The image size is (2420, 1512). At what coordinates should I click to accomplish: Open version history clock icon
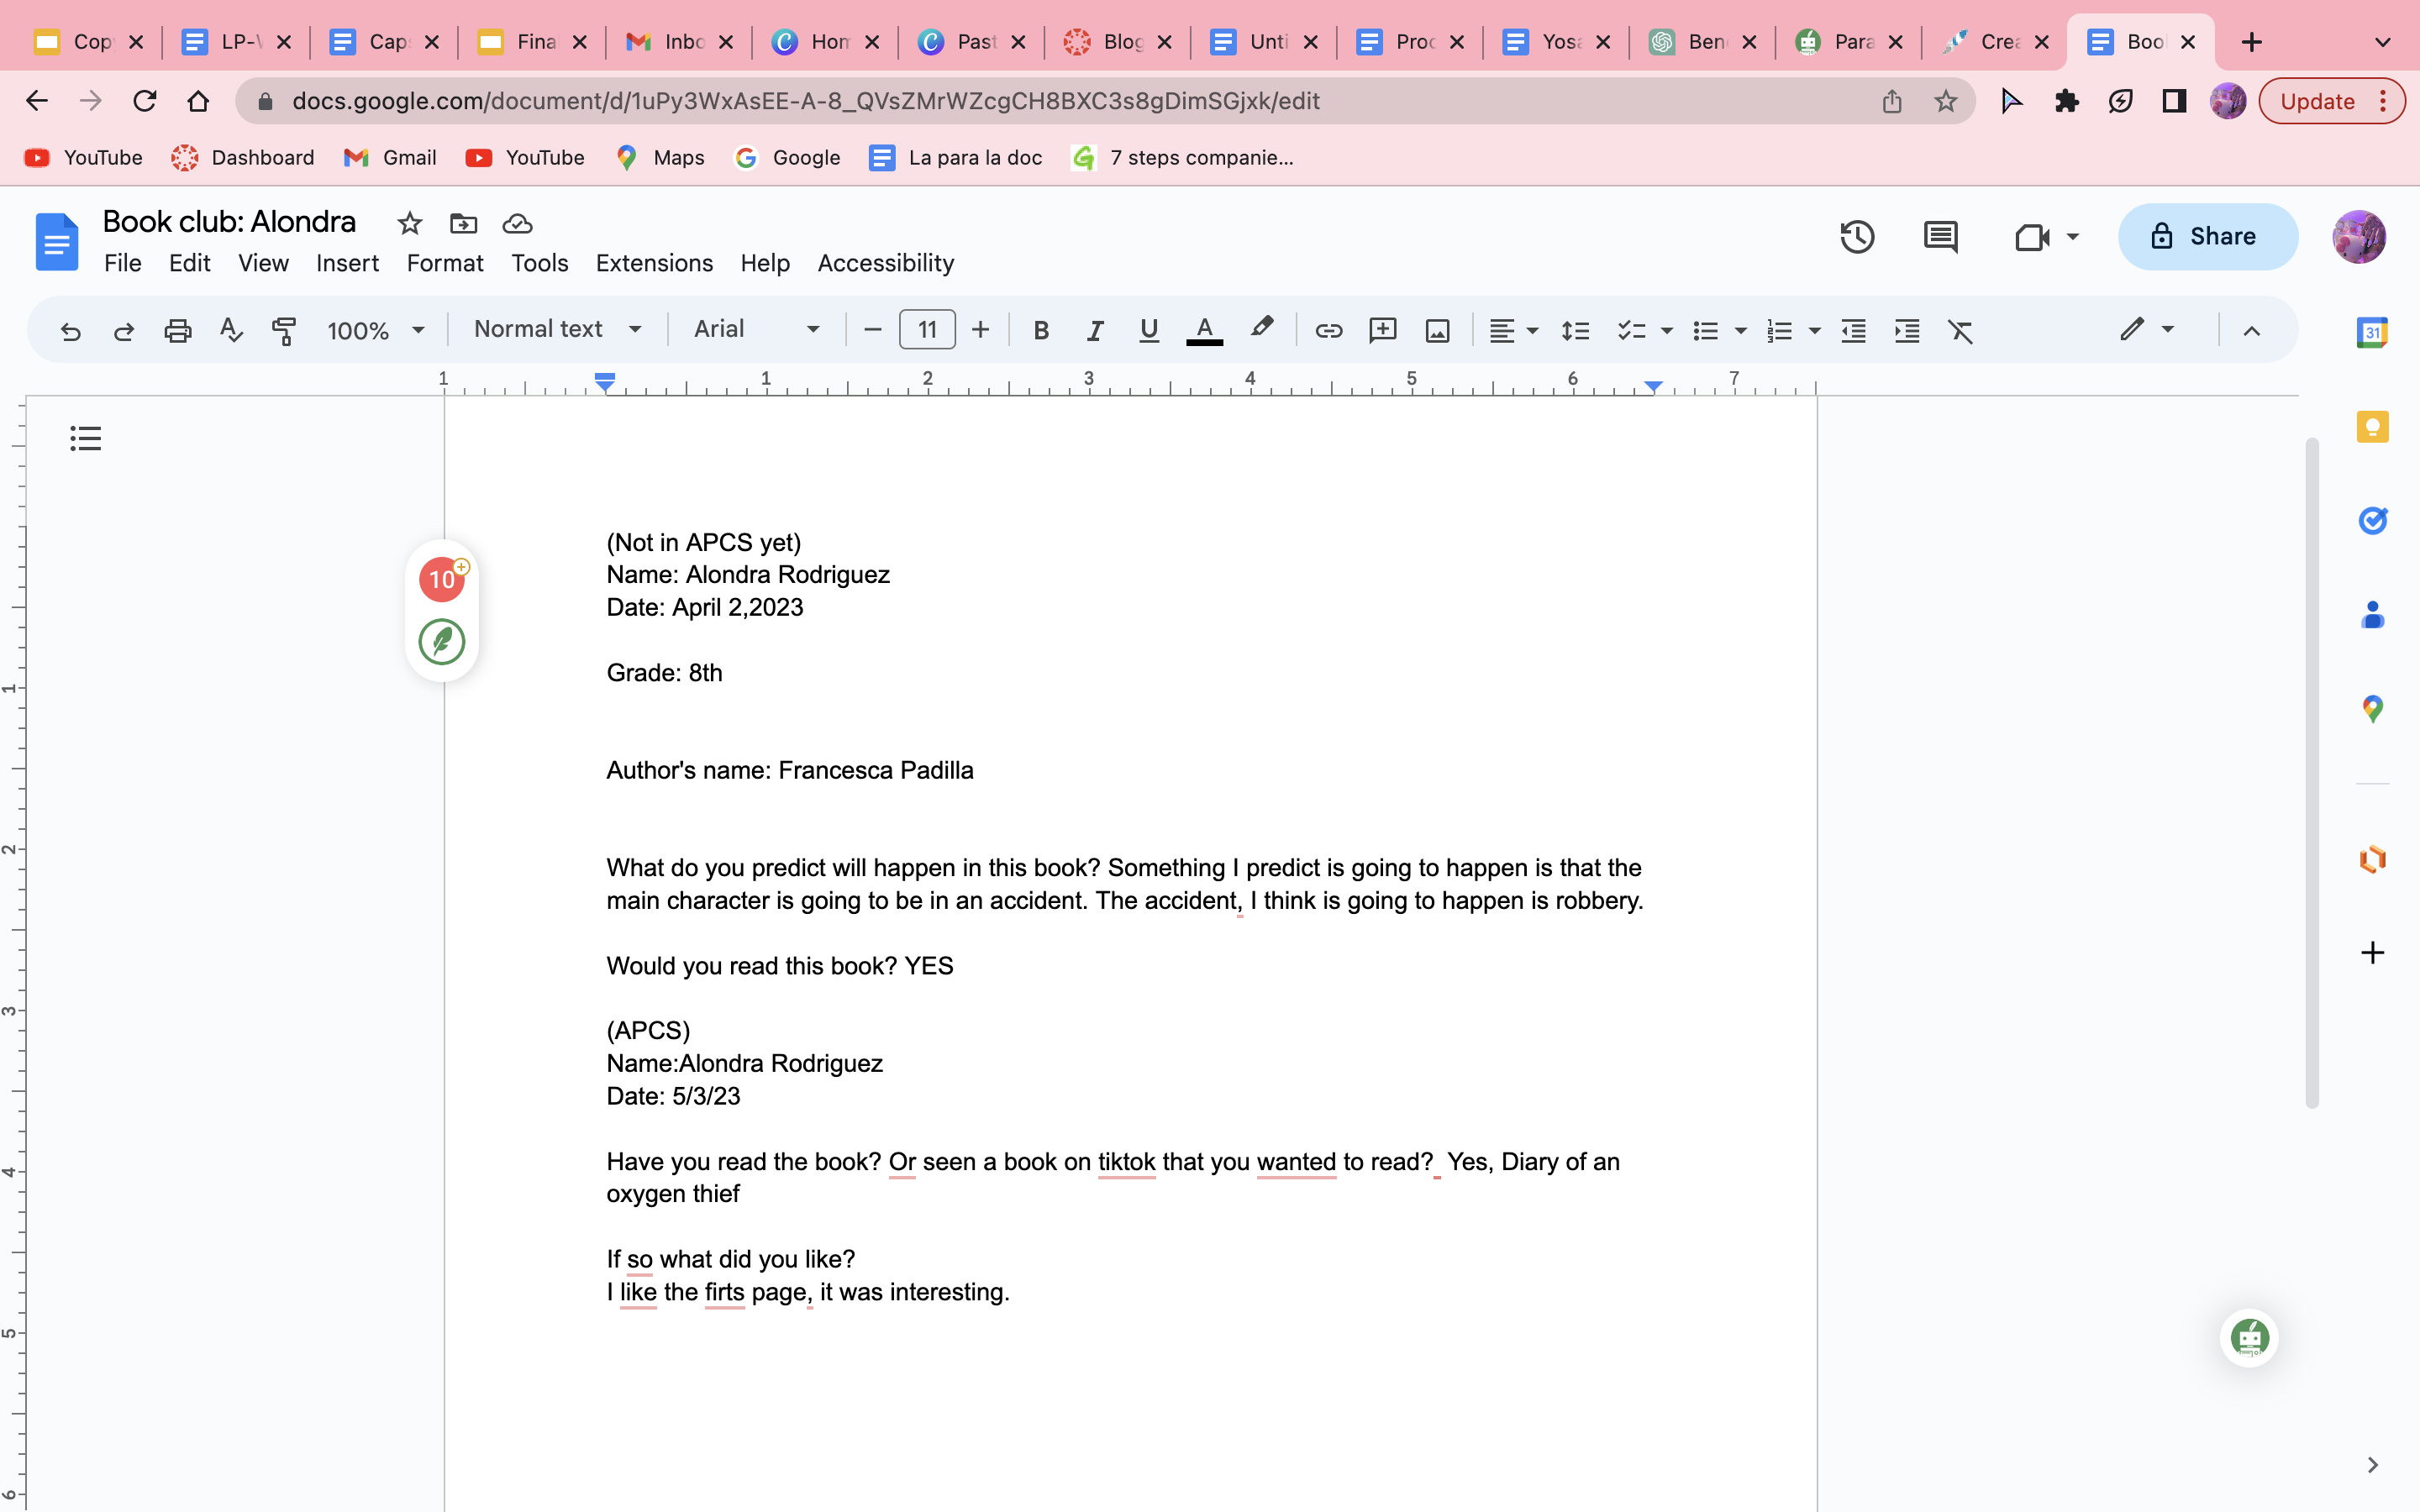(x=1856, y=237)
